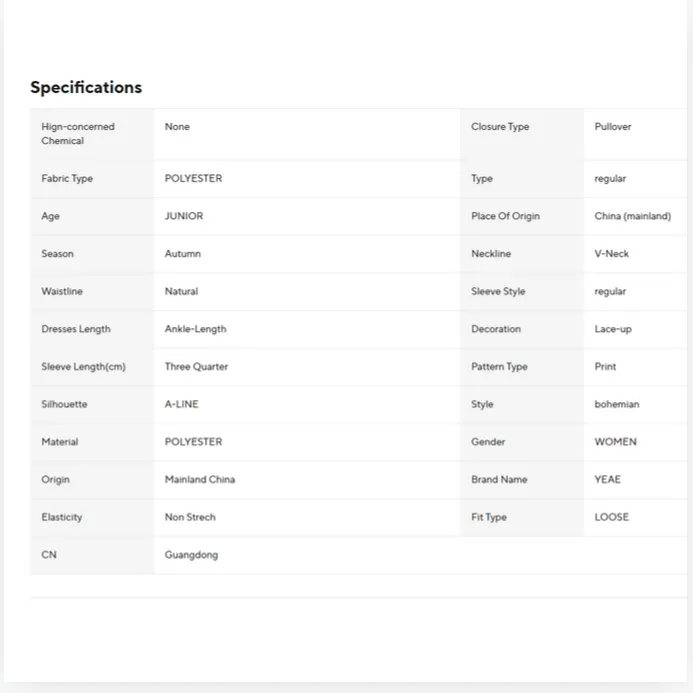
Task: Click the Specifications heading
Action: point(86,87)
